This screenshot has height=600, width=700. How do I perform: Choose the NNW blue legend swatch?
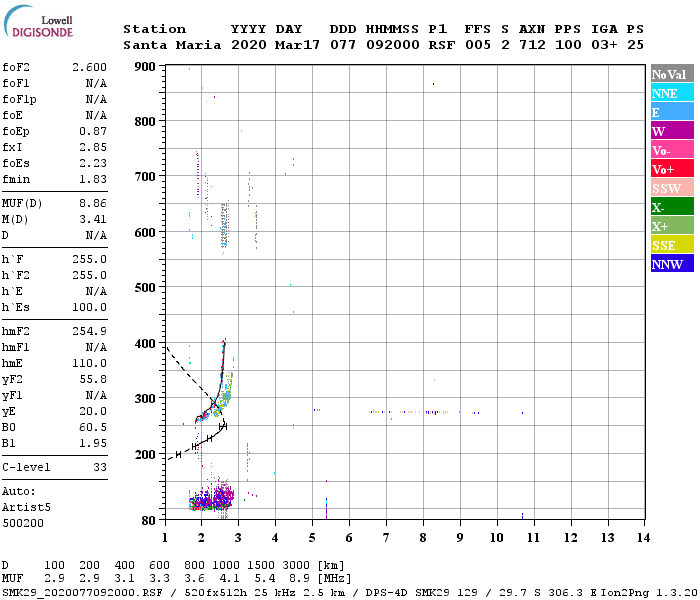(672, 264)
